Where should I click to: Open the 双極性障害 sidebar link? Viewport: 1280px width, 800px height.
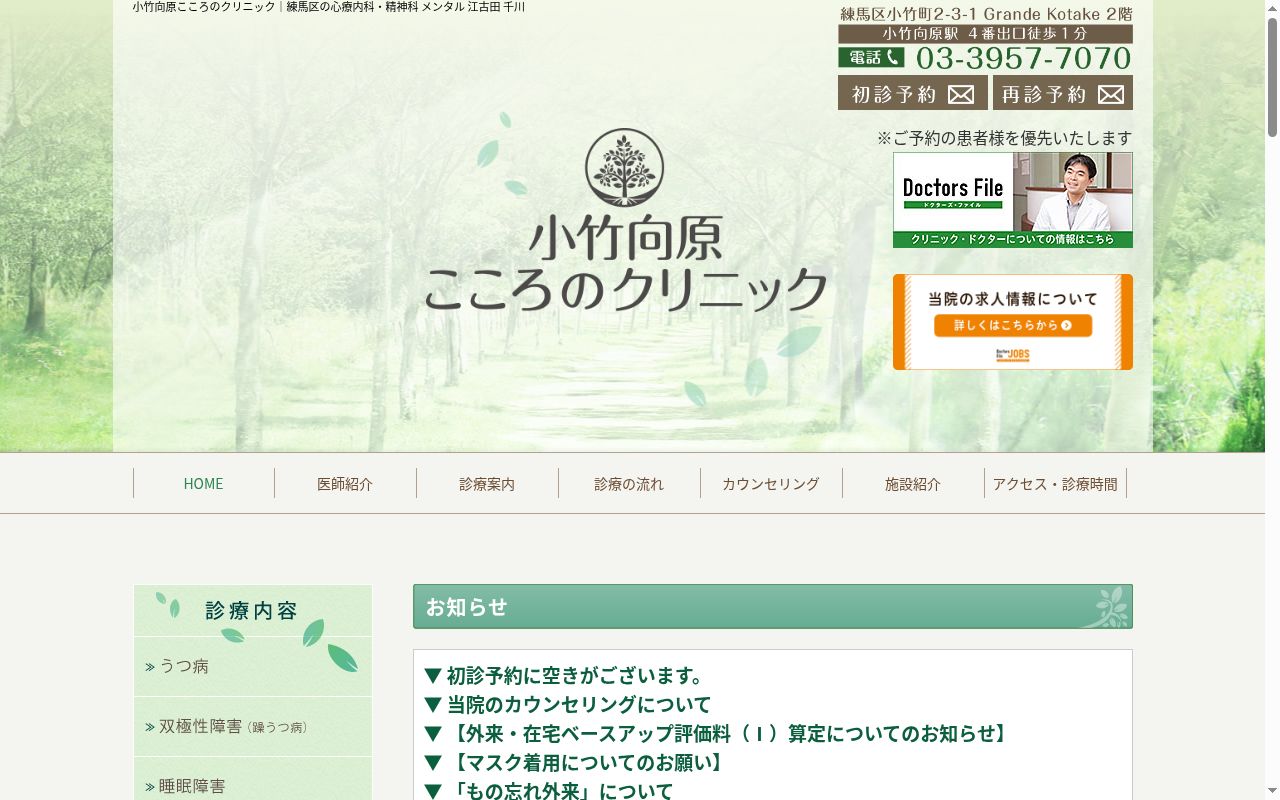253,726
